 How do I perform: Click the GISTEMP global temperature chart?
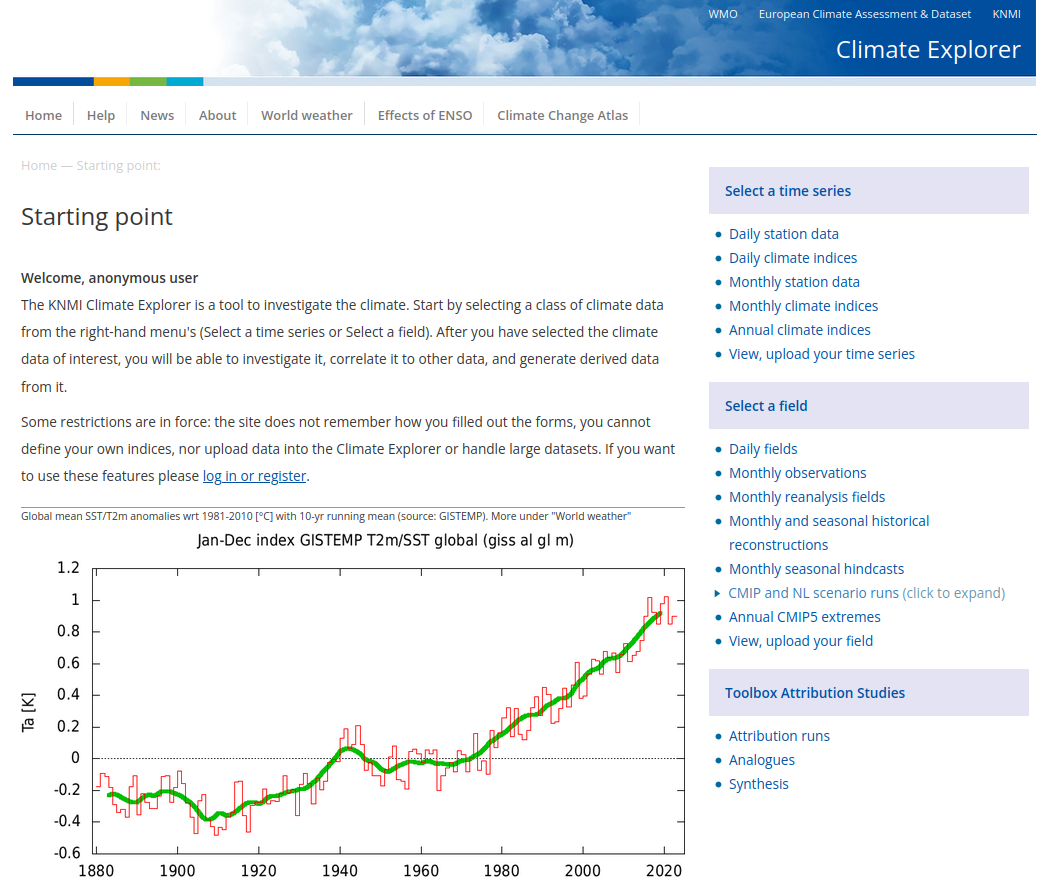(x=353, y=706)
